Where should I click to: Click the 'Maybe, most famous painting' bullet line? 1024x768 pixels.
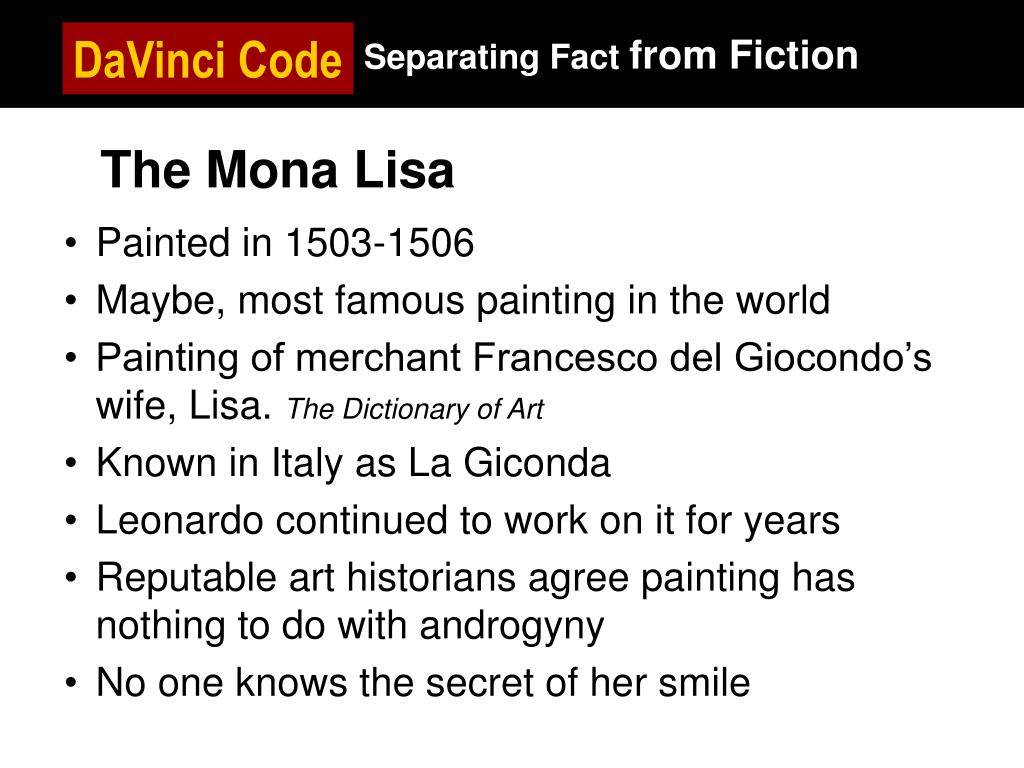click(x=463, y=301)
